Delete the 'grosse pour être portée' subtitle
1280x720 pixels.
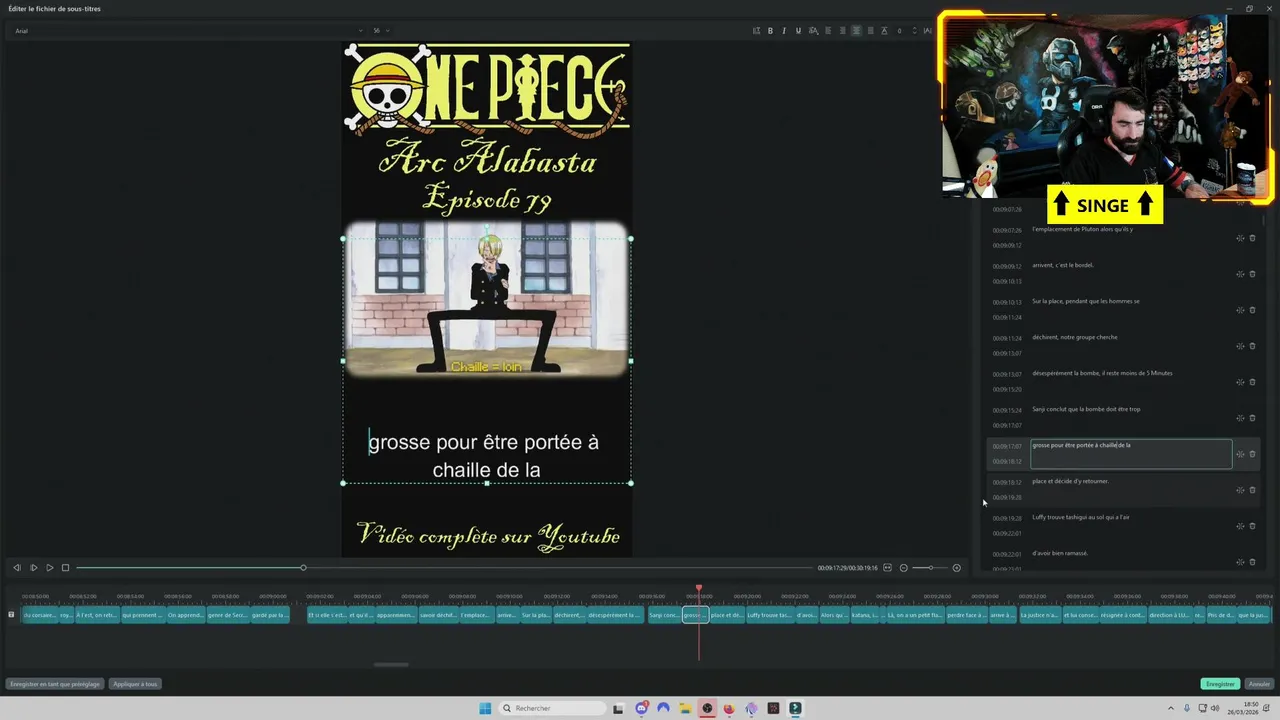1252,454
